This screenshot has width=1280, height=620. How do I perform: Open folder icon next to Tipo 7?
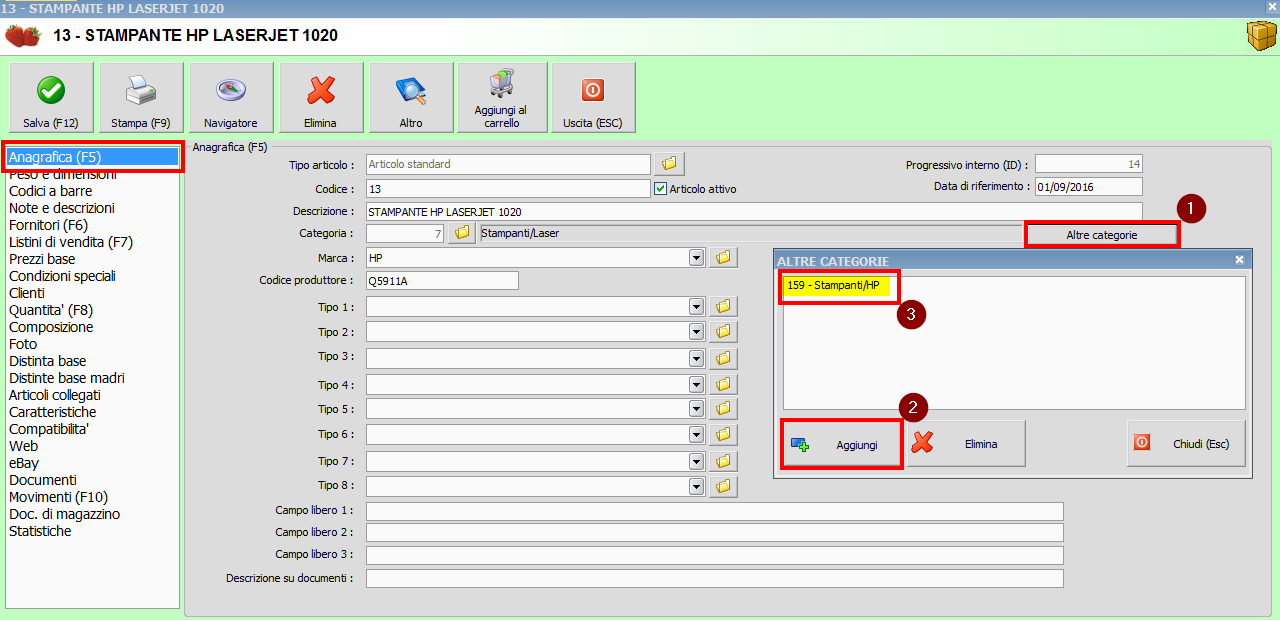coord(723,461)
